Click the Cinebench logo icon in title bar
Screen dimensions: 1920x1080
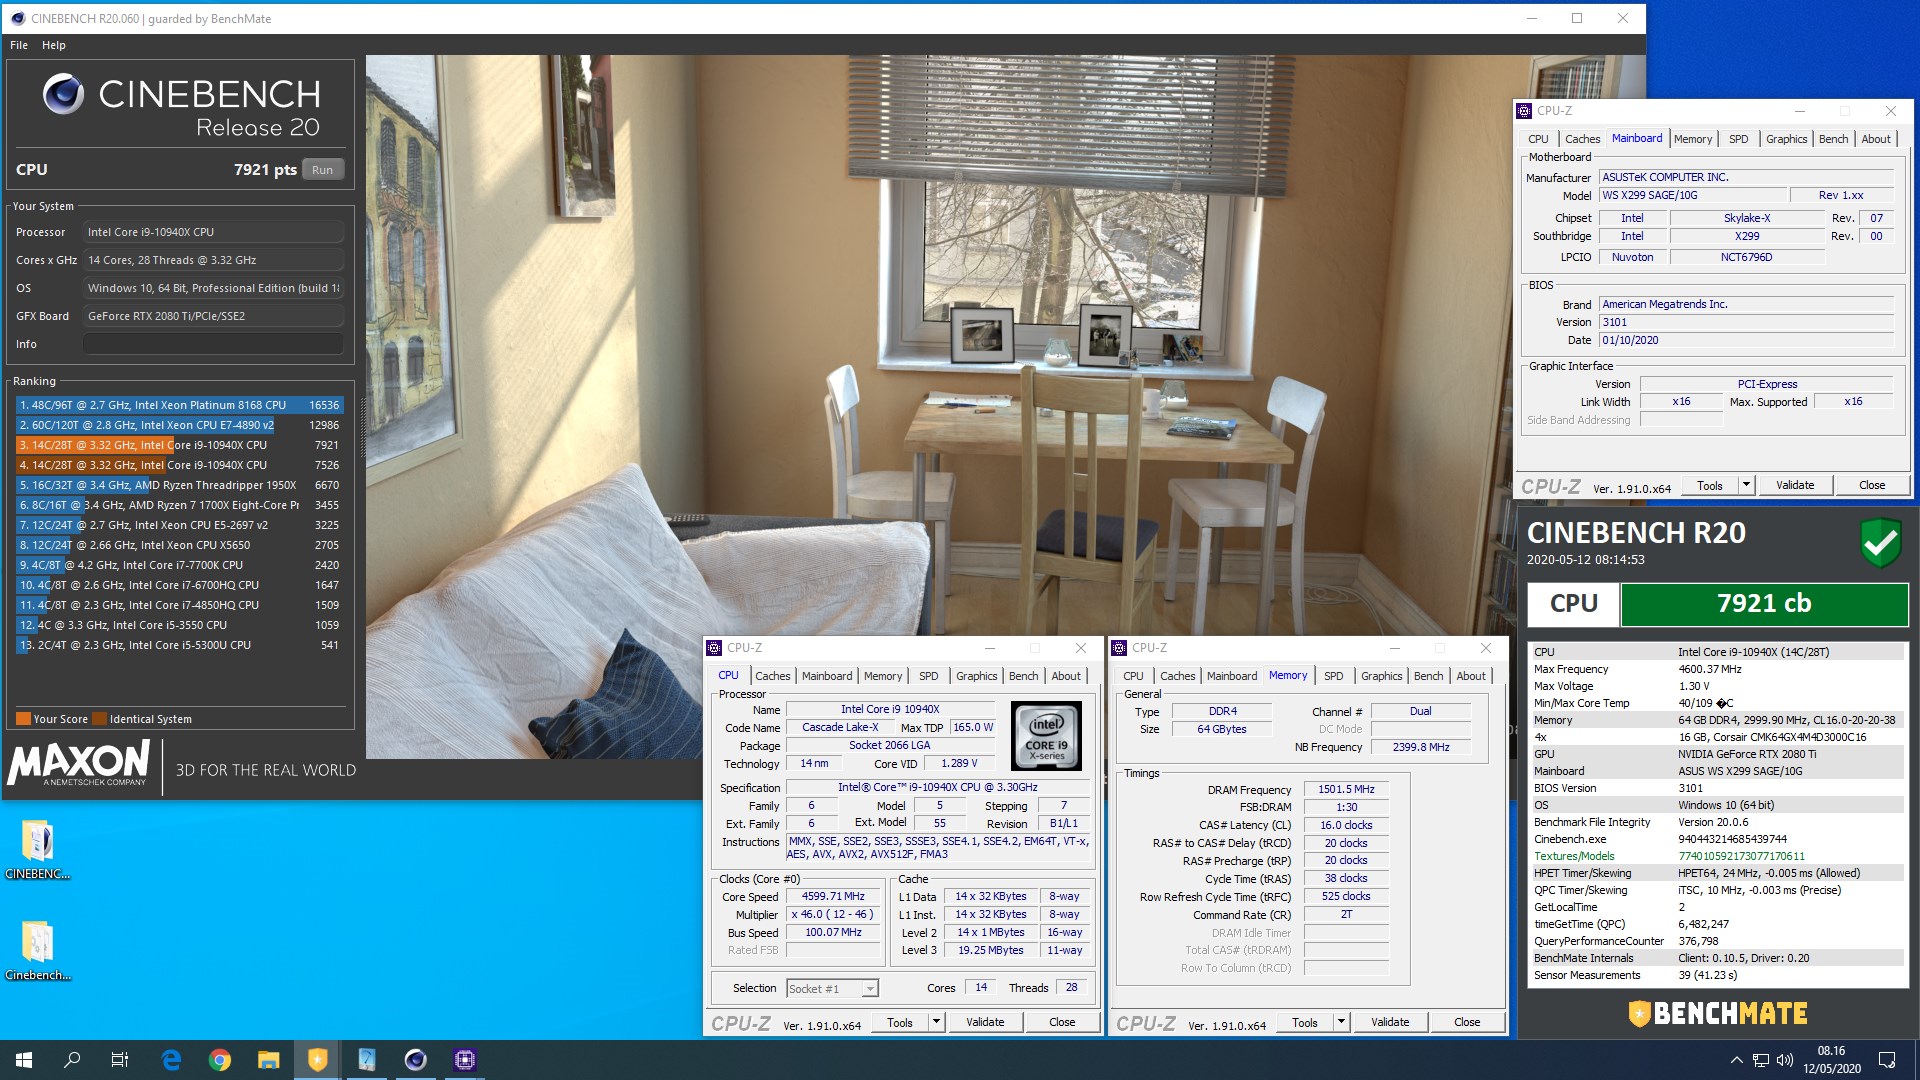tap(17, 18)
